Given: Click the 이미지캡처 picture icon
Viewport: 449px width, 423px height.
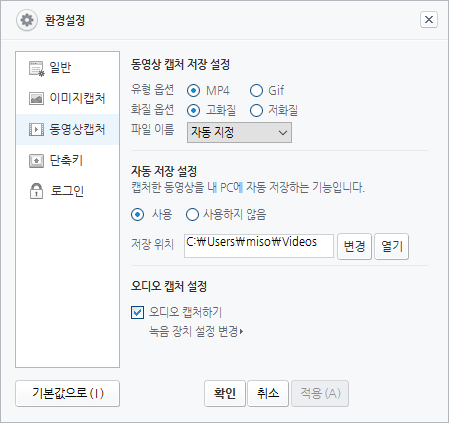Looking at the screenshot, I should (x=36, y=99).
